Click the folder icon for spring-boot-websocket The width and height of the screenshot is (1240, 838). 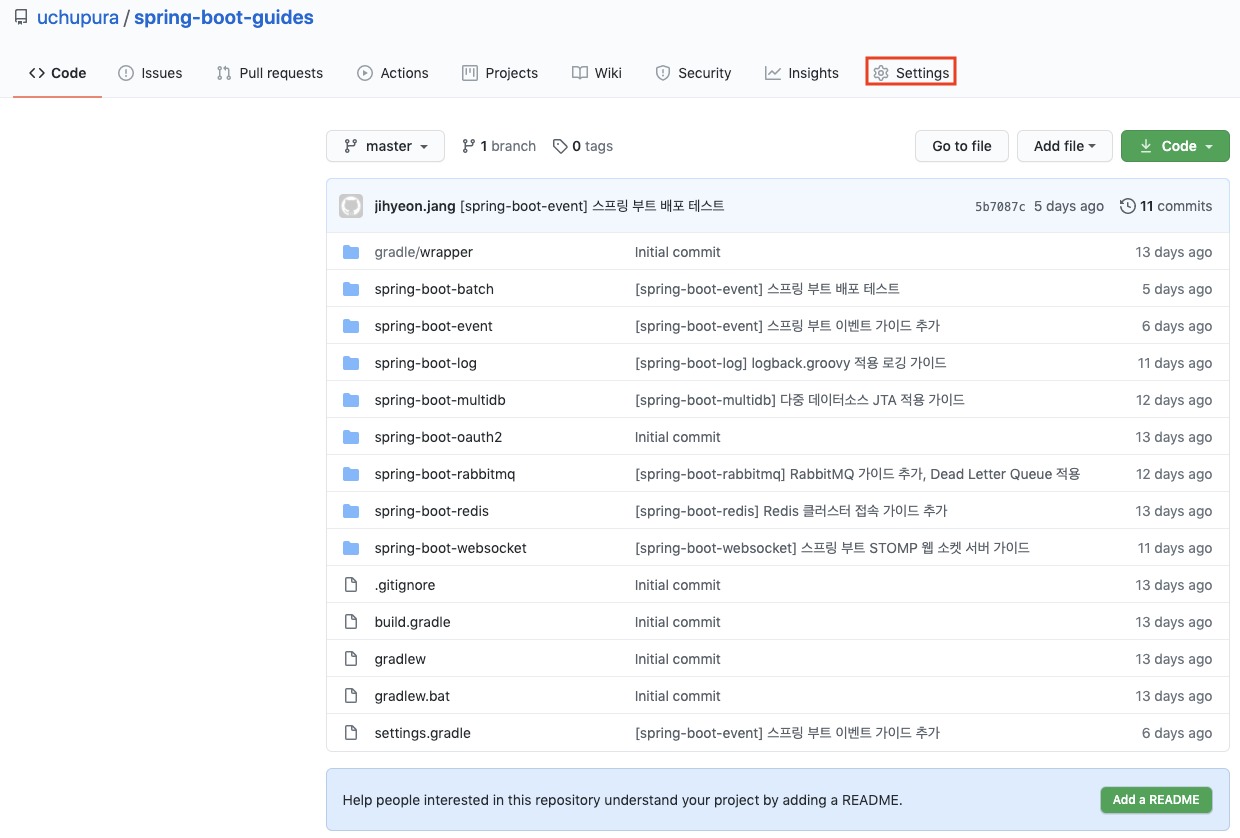[351, 548]
